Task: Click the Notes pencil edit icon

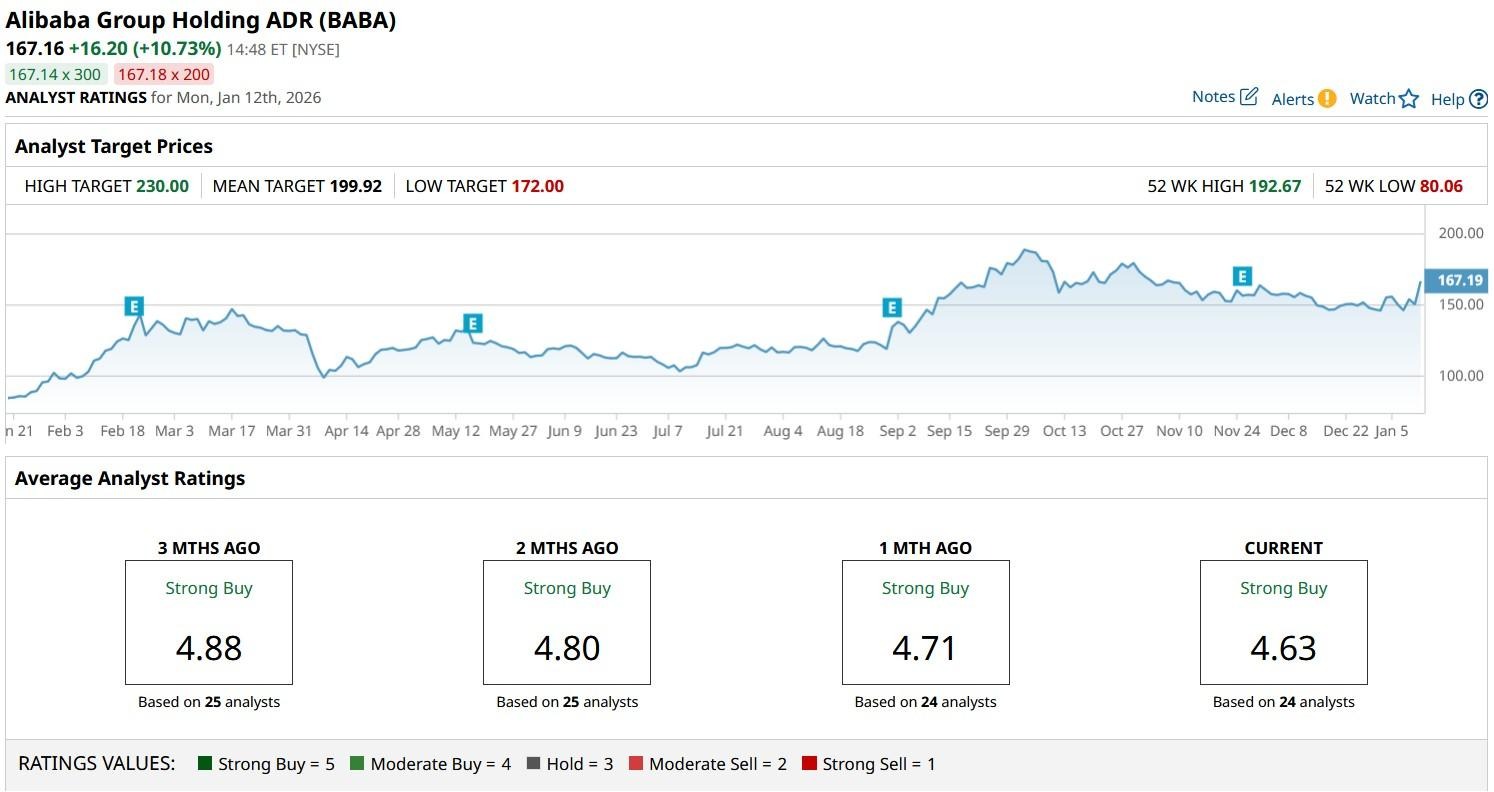Action: (x=1249, y=97)
